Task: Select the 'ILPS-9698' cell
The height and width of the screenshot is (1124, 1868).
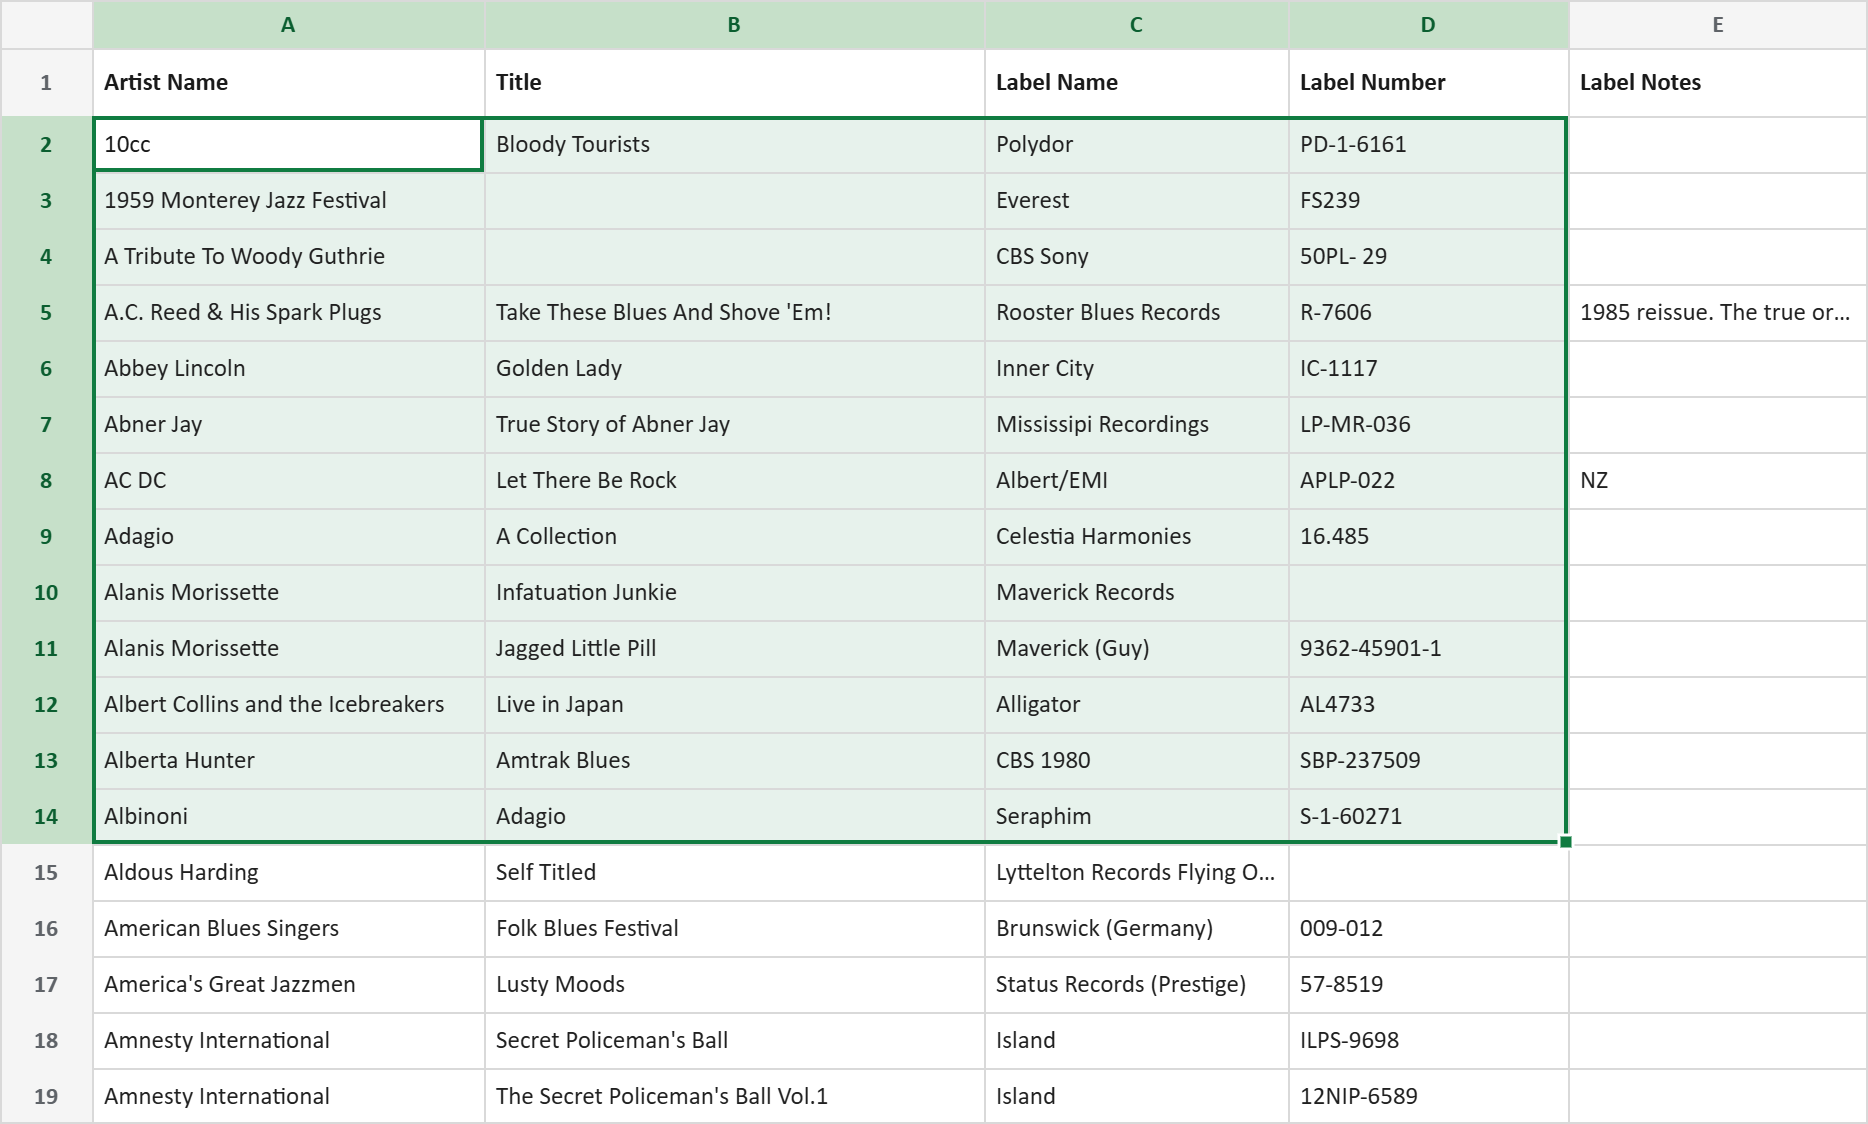Action: [x=1428, y=1041]
